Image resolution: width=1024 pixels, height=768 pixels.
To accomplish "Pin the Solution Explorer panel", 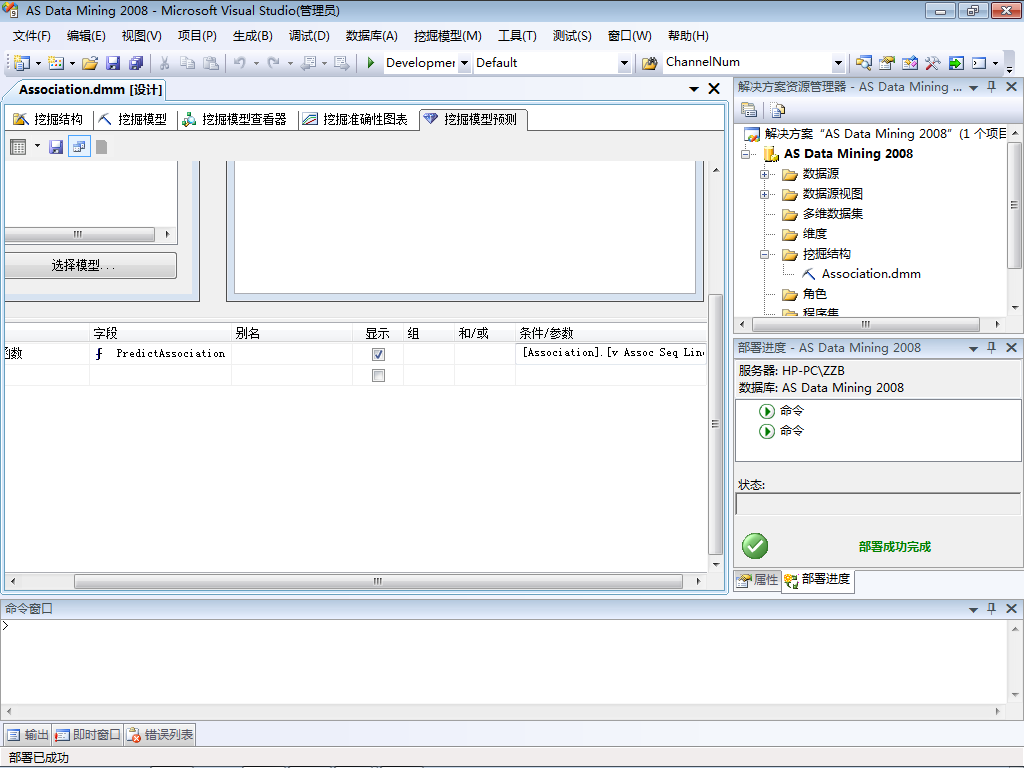I will tap(991, 87).
